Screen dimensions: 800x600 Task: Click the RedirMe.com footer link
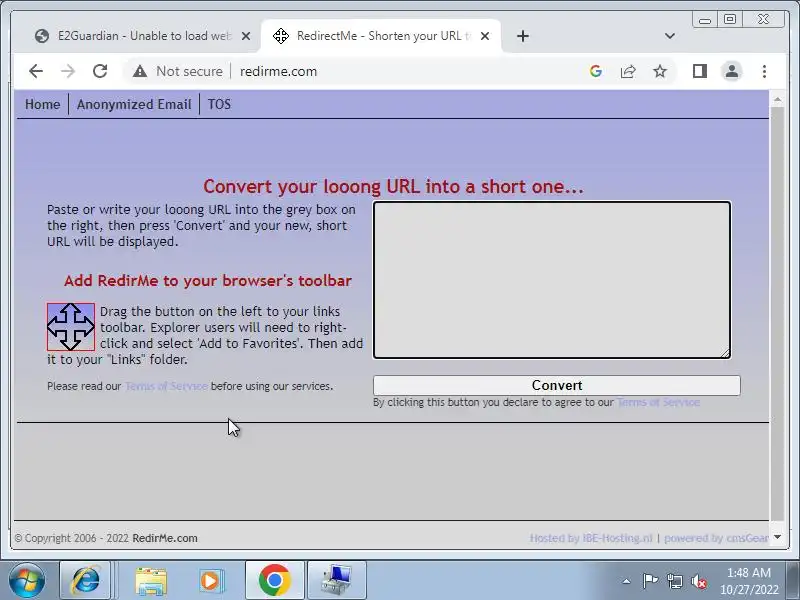[165, 538]
